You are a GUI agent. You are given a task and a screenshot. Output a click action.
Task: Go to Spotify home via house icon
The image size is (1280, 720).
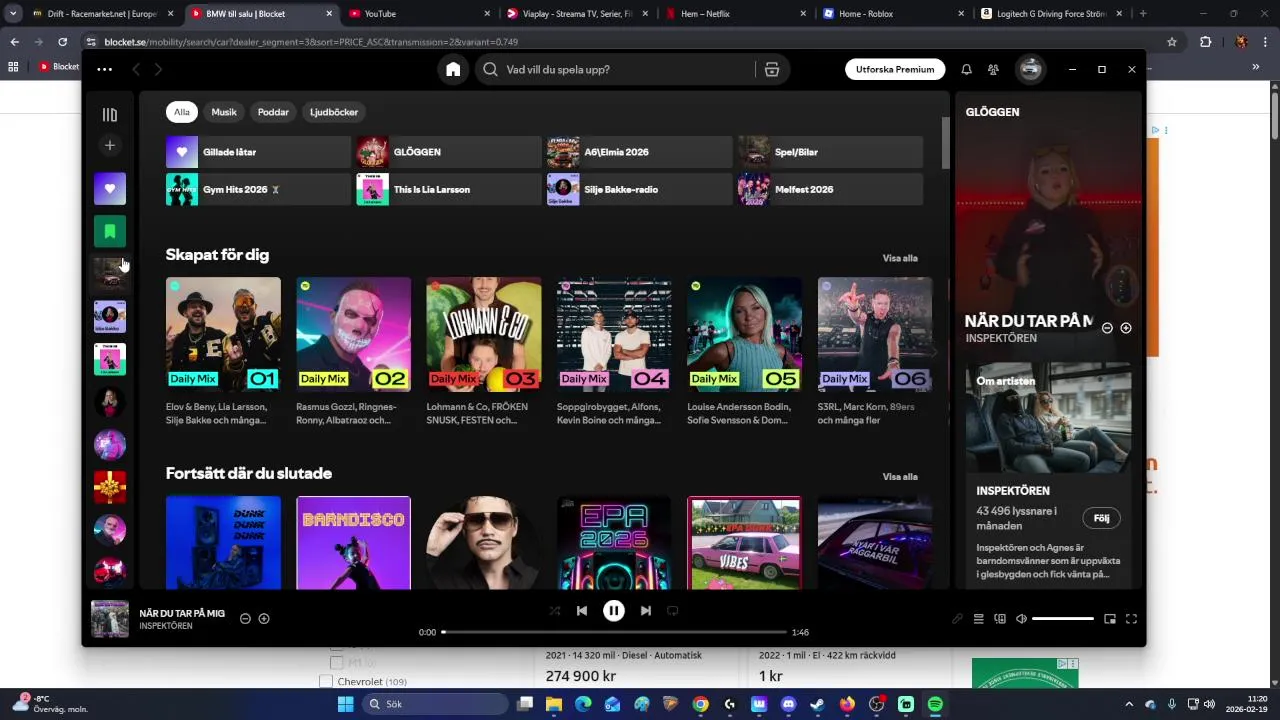(x=453, y=69)
